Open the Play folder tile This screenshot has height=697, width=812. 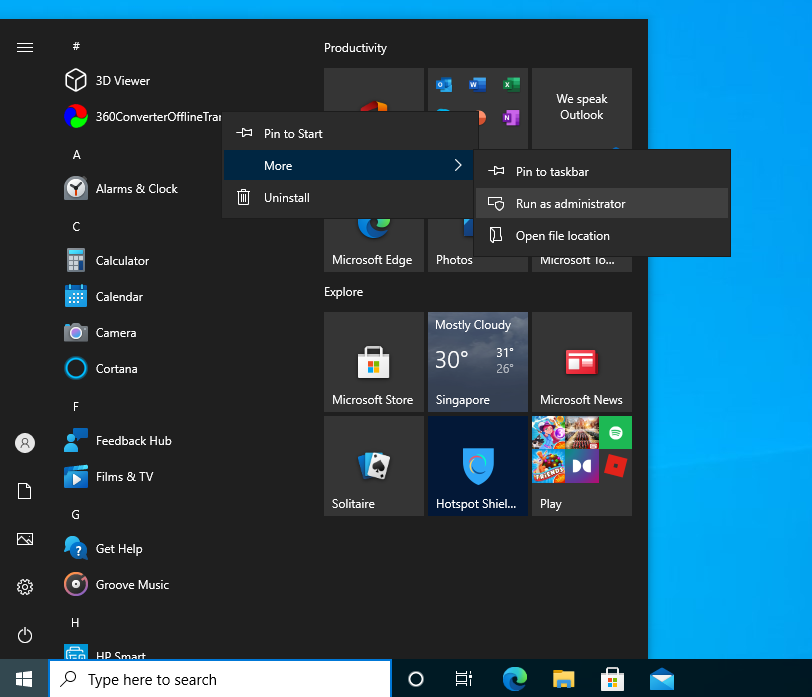coord(582,466)
